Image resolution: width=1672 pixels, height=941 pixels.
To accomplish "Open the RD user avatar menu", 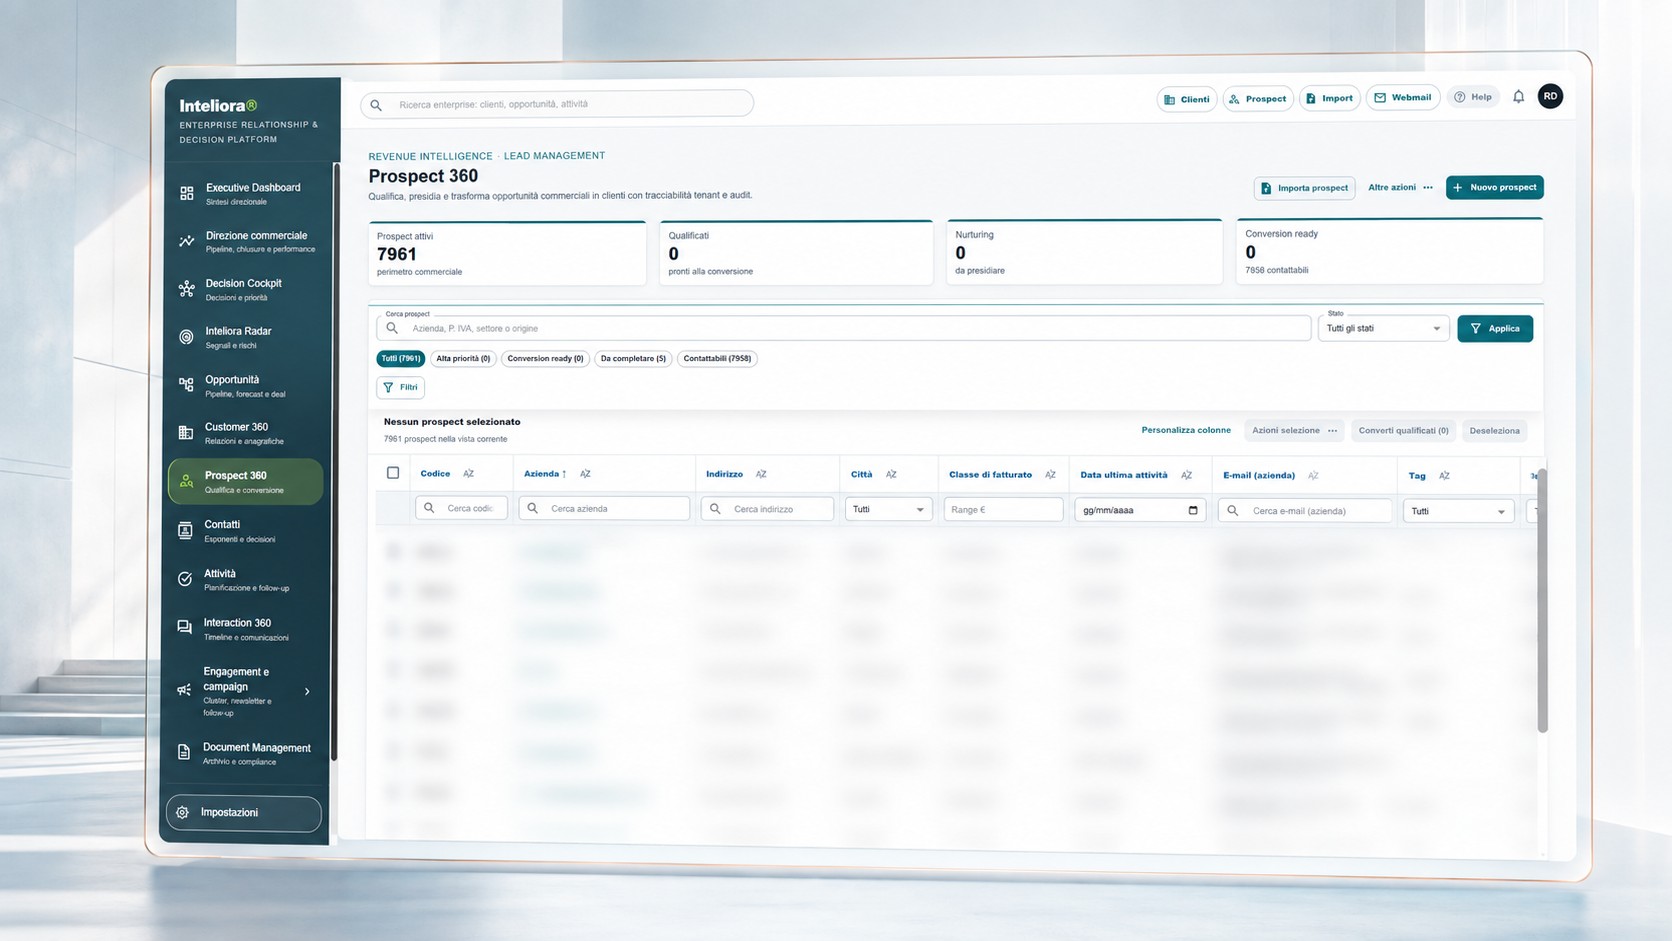I will coord(1550,96).
